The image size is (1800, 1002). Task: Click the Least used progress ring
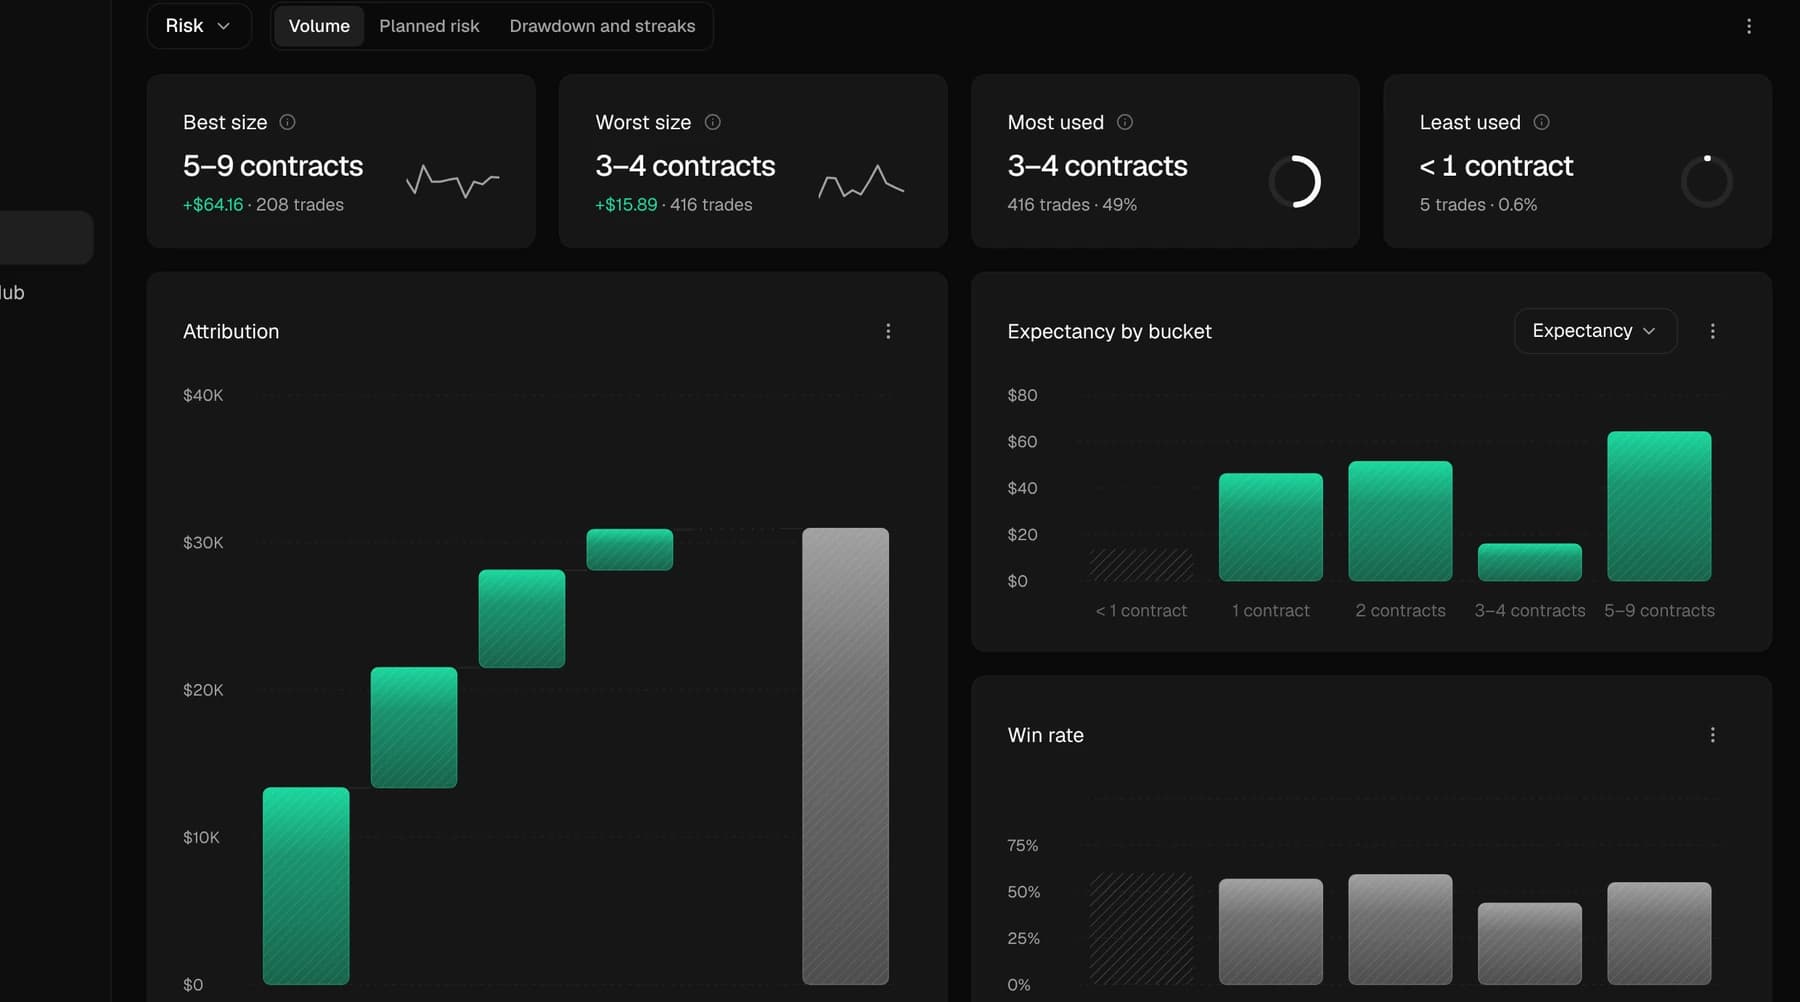(x=1707, y=181)
